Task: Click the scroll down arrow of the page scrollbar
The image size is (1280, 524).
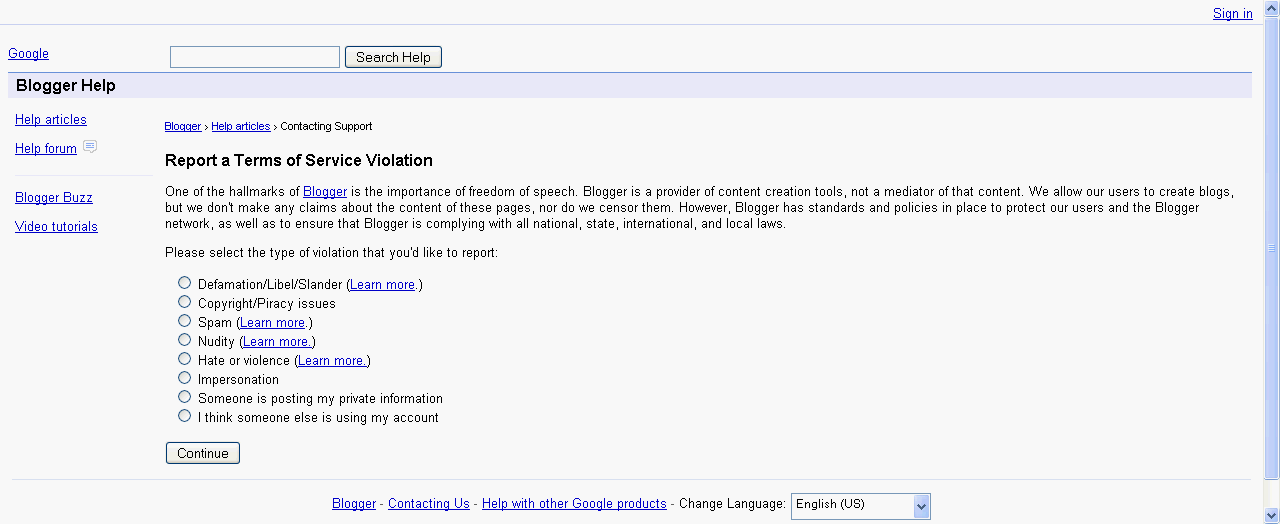Action: click(x=1272, y=515)
